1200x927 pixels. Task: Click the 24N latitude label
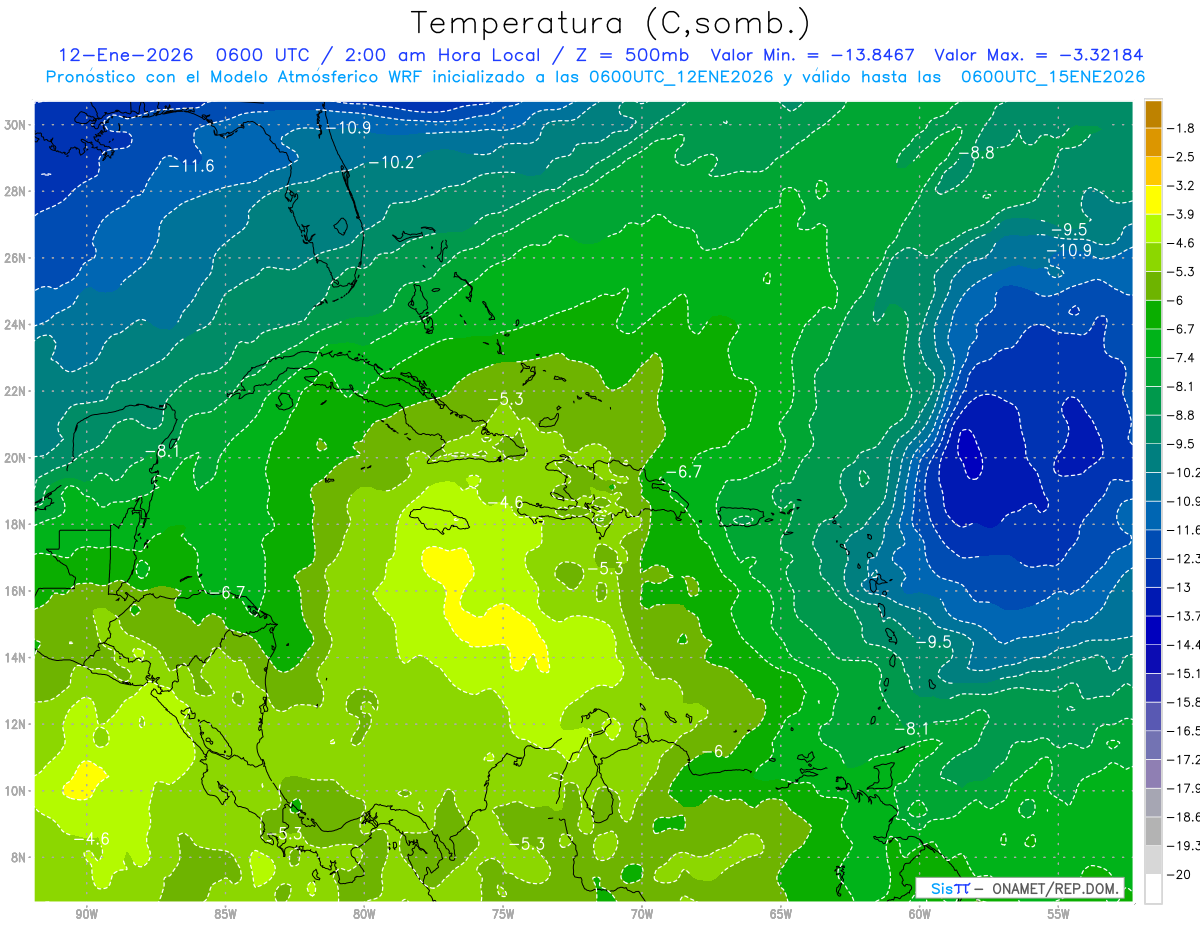(17, 325)
